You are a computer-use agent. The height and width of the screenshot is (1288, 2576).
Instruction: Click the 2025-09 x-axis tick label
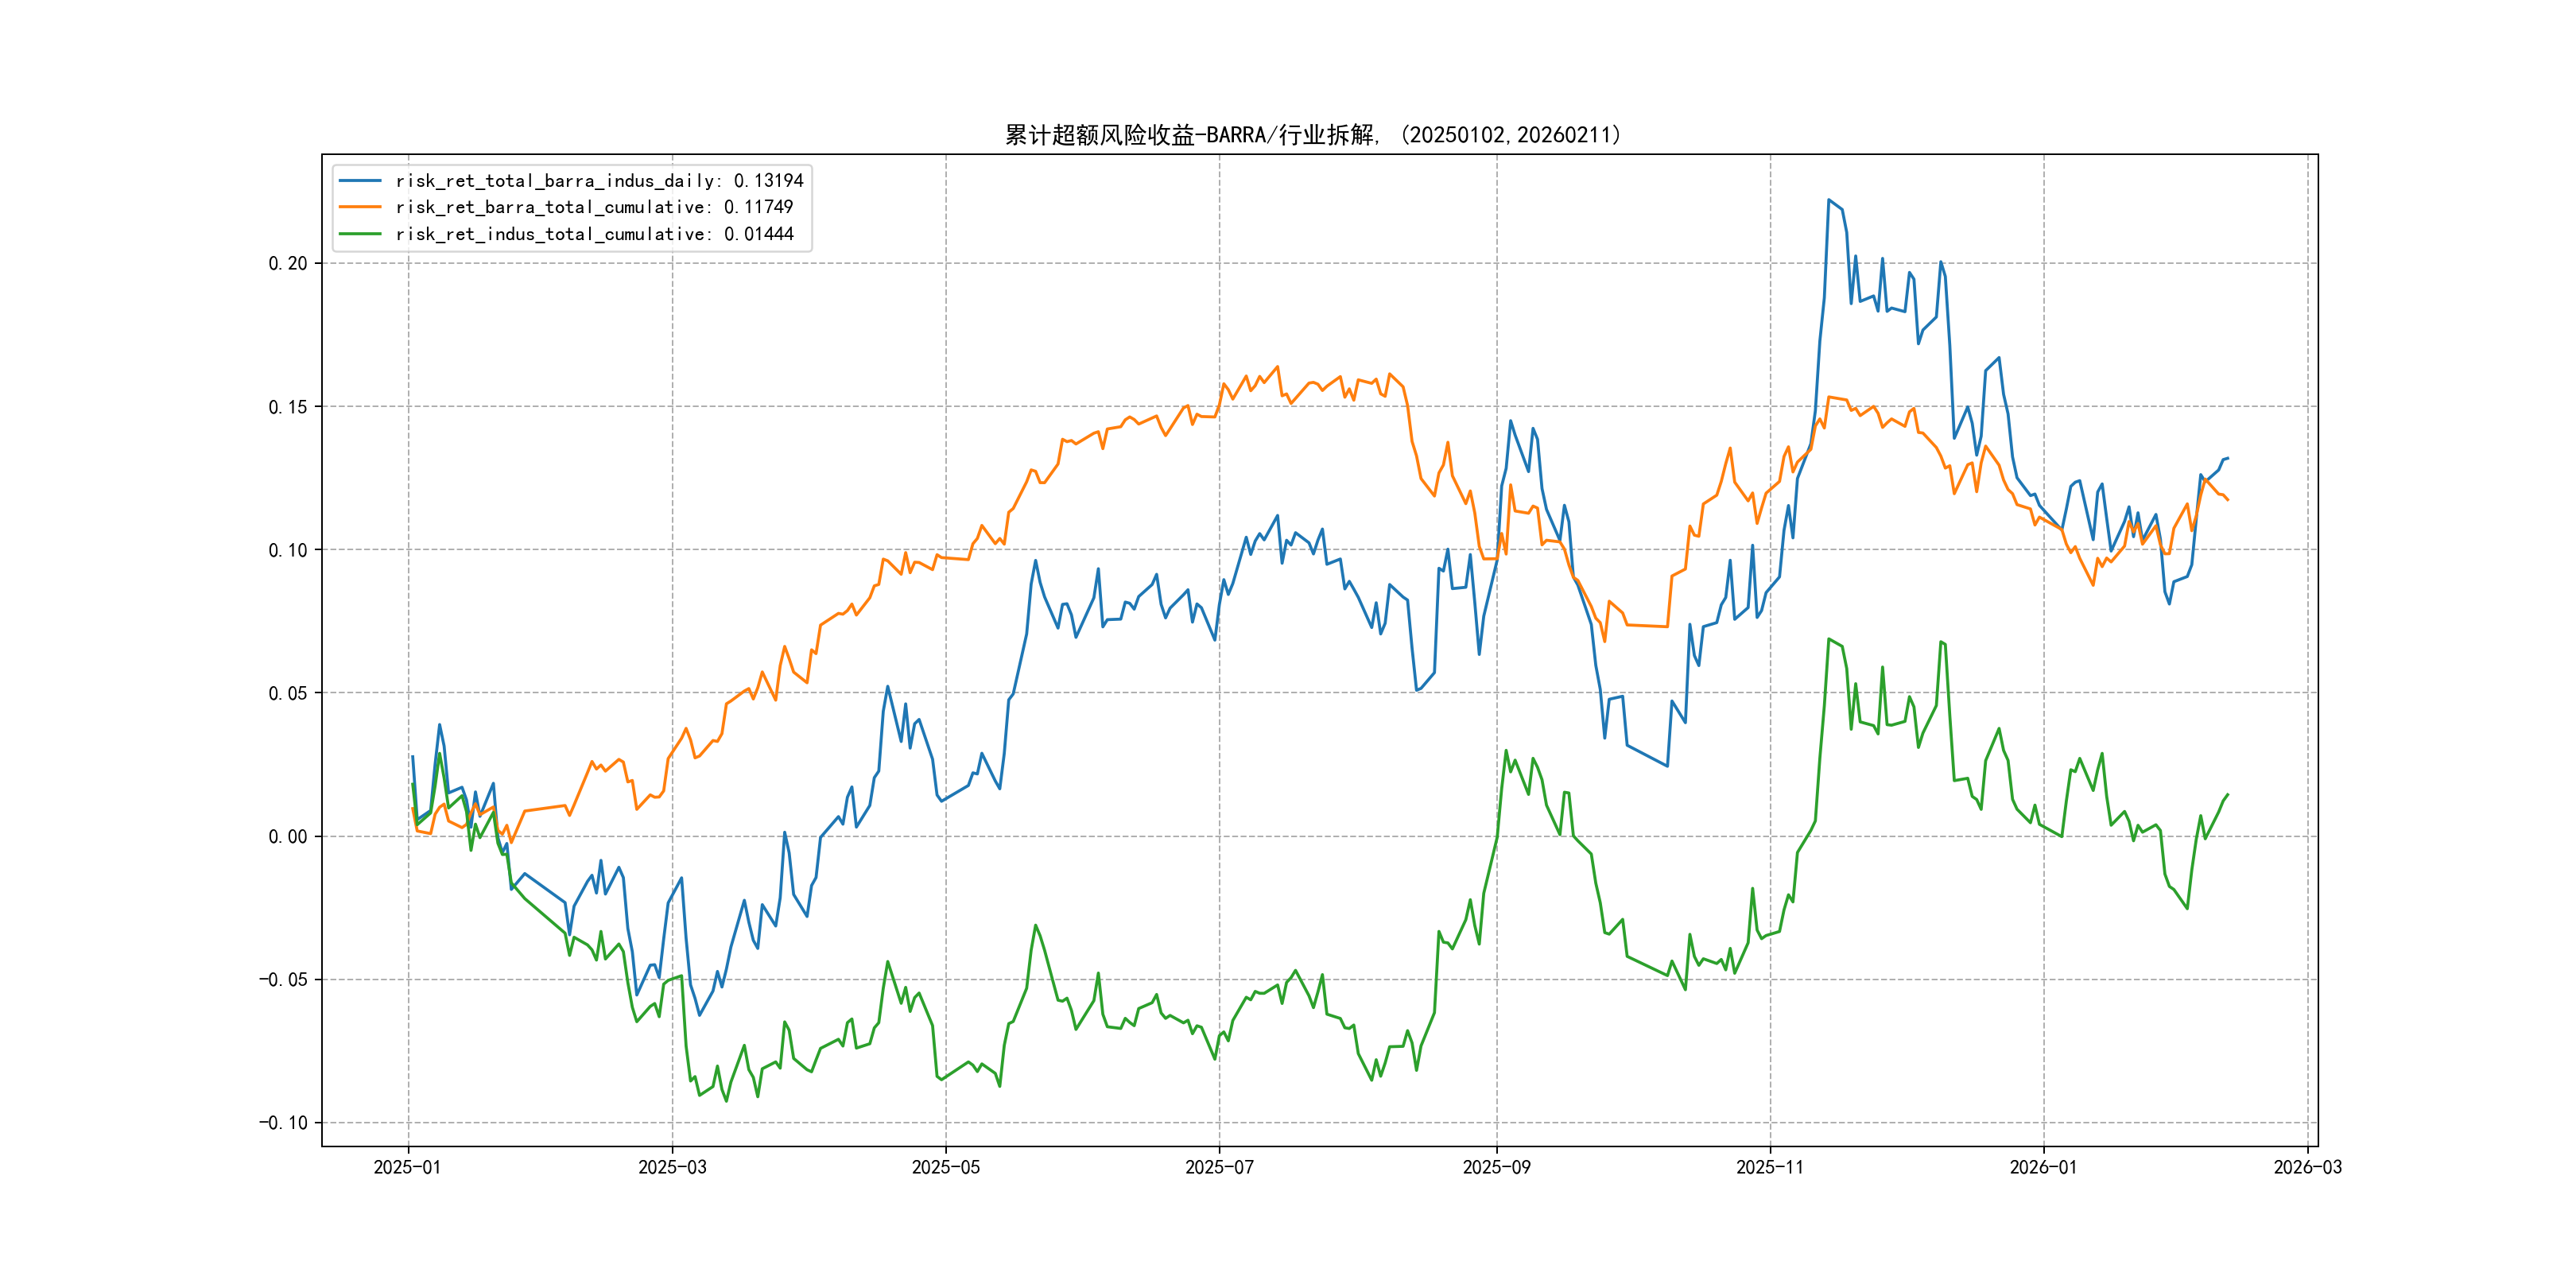pos(1496,1168)
